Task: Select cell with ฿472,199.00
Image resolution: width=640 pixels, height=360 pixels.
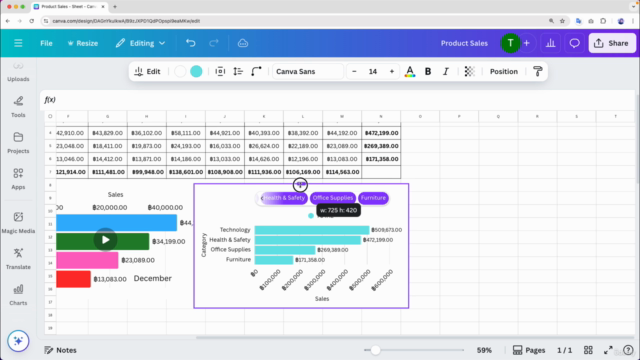Action: click(x=381, y=133)
